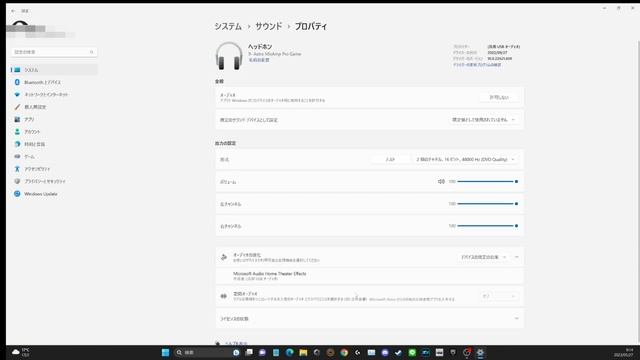Viewport: 640px width, 360px height.
Task: Select ゲーム in the sidebar
Action: tap(54, 157)
